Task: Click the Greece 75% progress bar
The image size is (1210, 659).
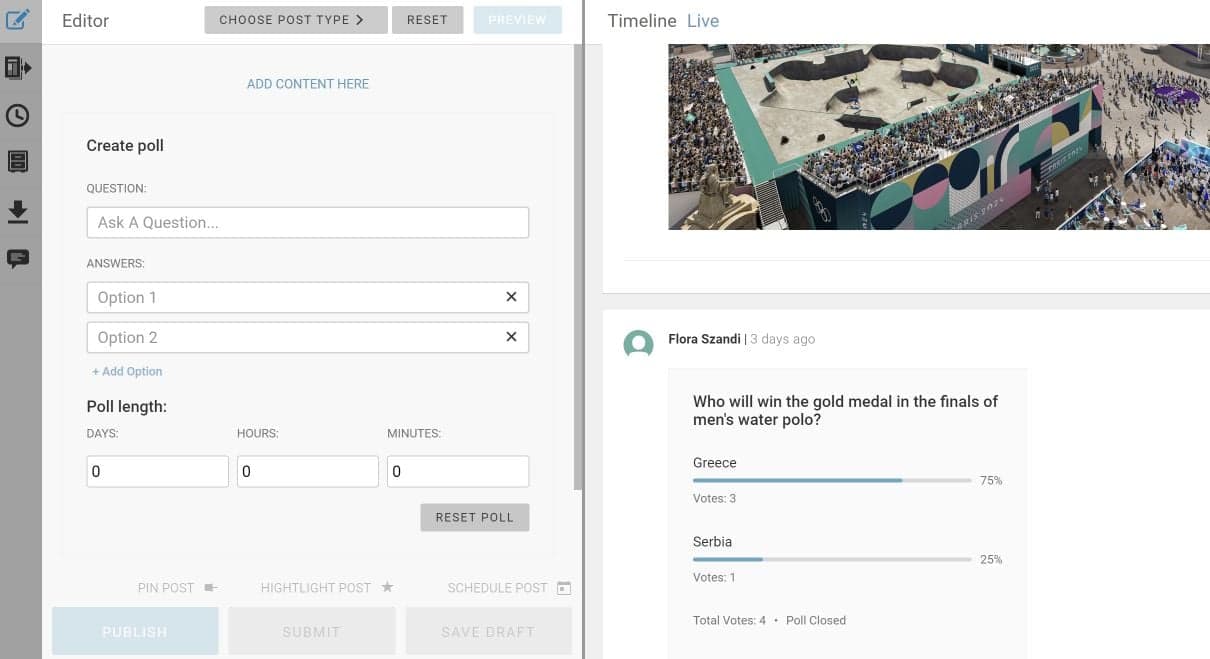Action: [x=832, y=480]
